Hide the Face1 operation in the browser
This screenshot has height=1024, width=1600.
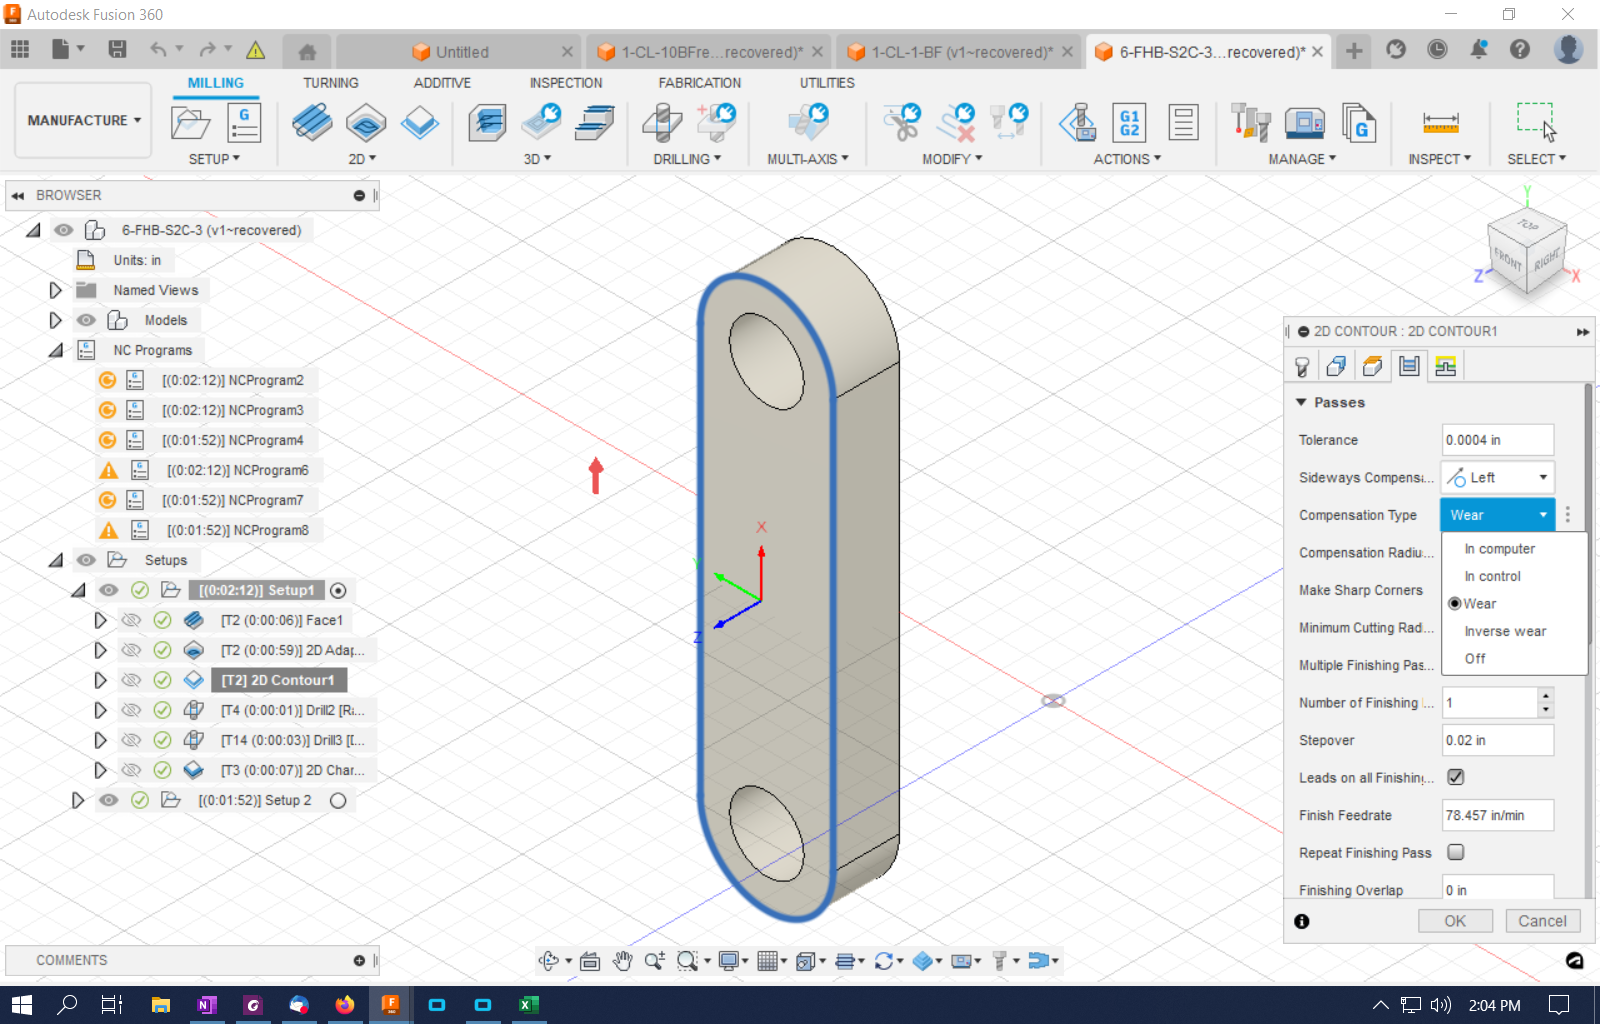point(131,620)
